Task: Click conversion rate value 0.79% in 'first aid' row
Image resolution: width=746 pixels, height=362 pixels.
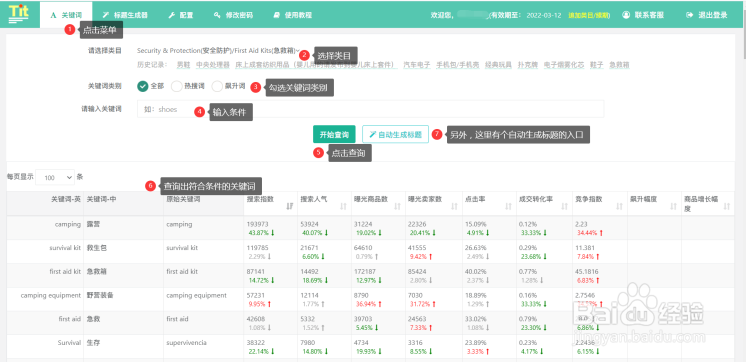Action: click(x=528, y=319)
